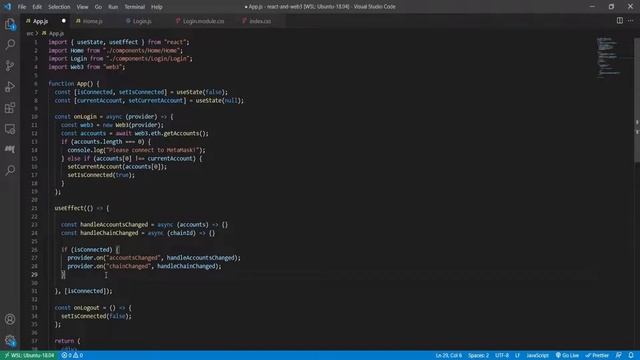
Task: Switch to the Login.module.css tab
Action: (x=203, y=21)
